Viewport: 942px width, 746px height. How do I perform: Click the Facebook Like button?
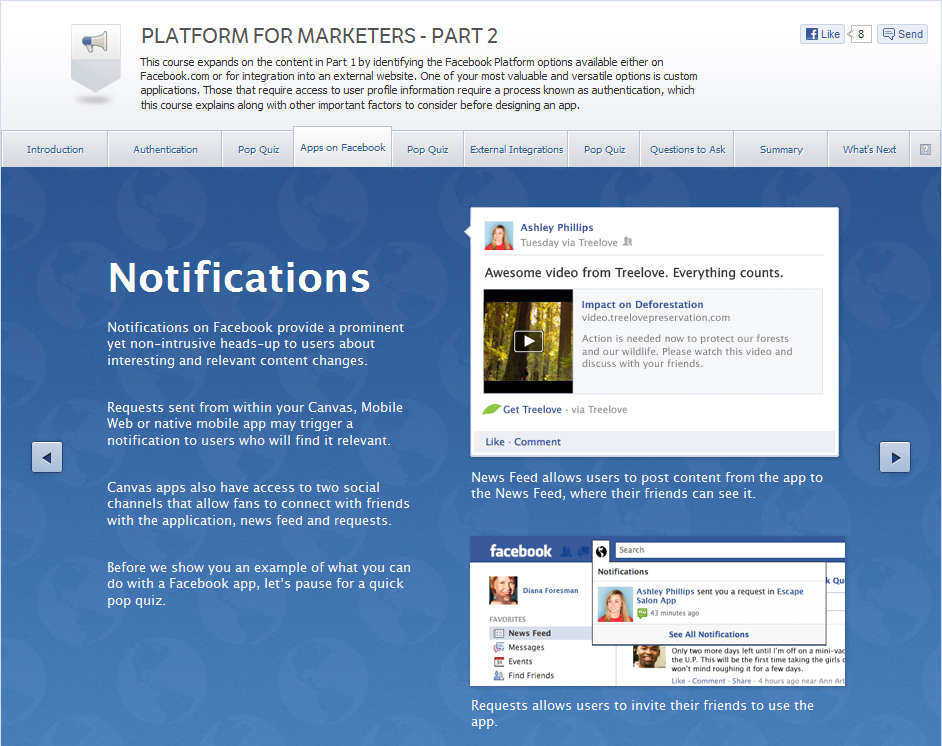point(822,34)
